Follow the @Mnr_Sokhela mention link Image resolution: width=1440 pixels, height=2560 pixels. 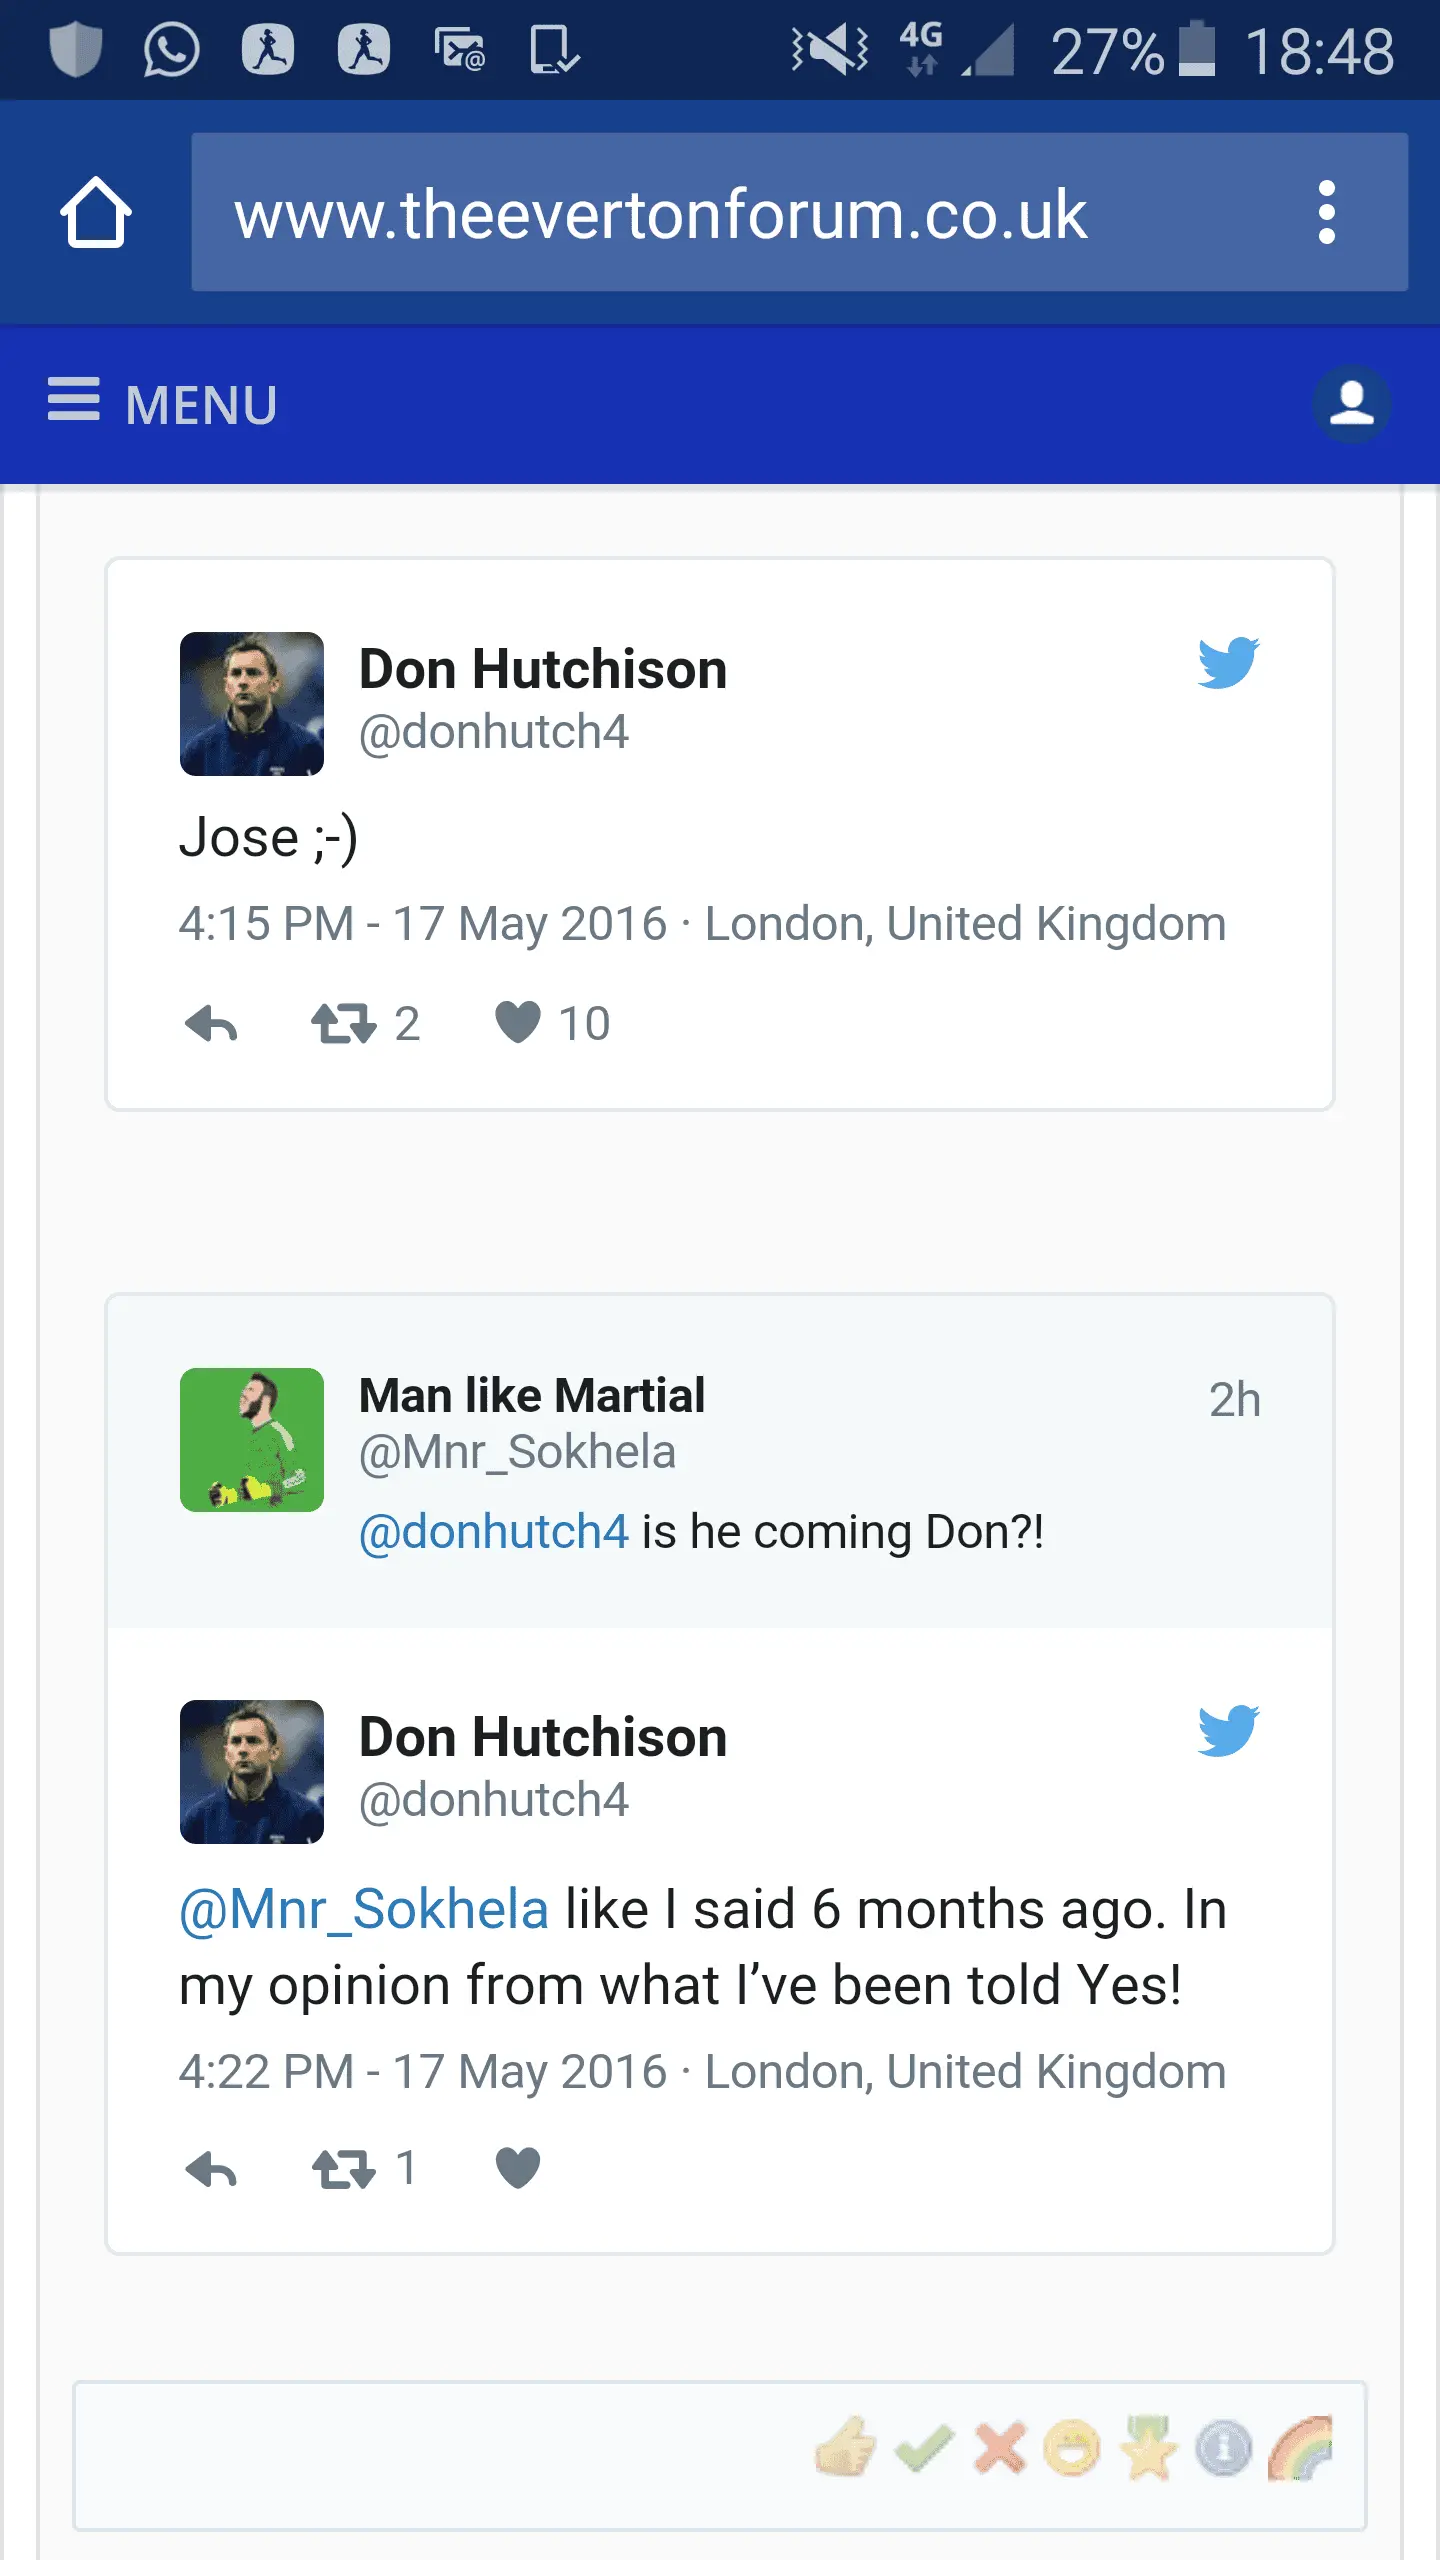point(364,1909)
